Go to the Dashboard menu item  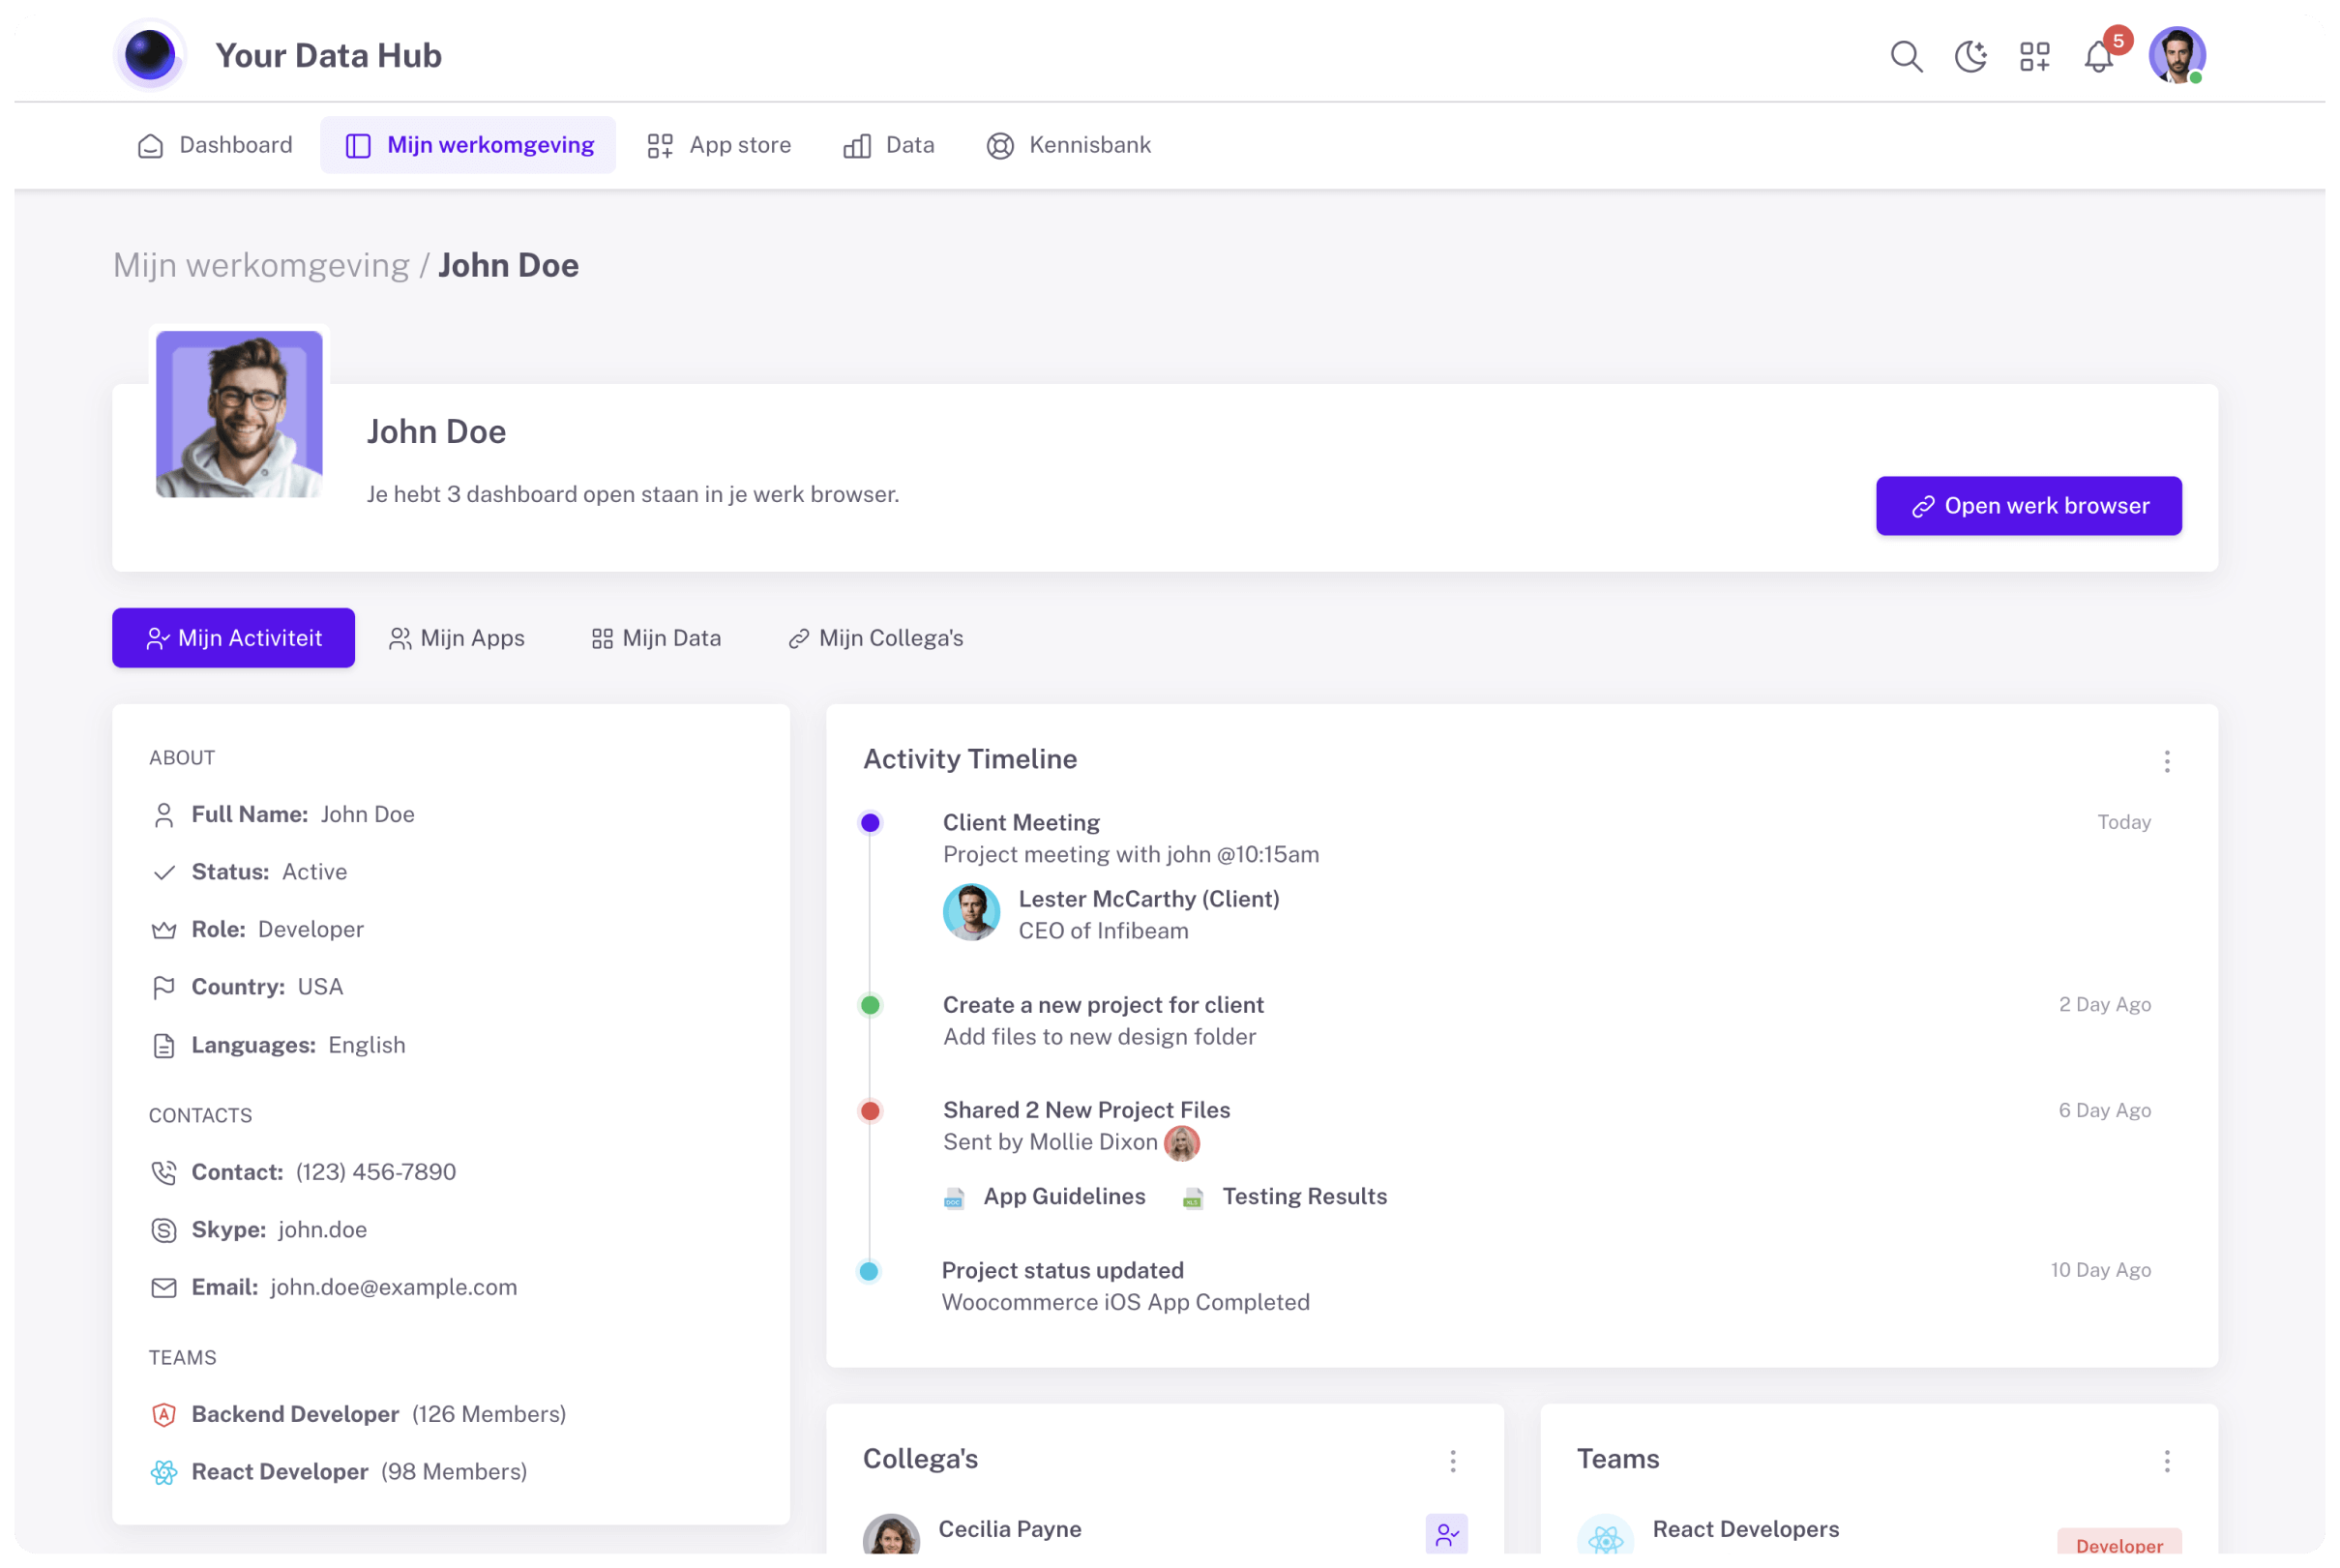click(215, 145)
